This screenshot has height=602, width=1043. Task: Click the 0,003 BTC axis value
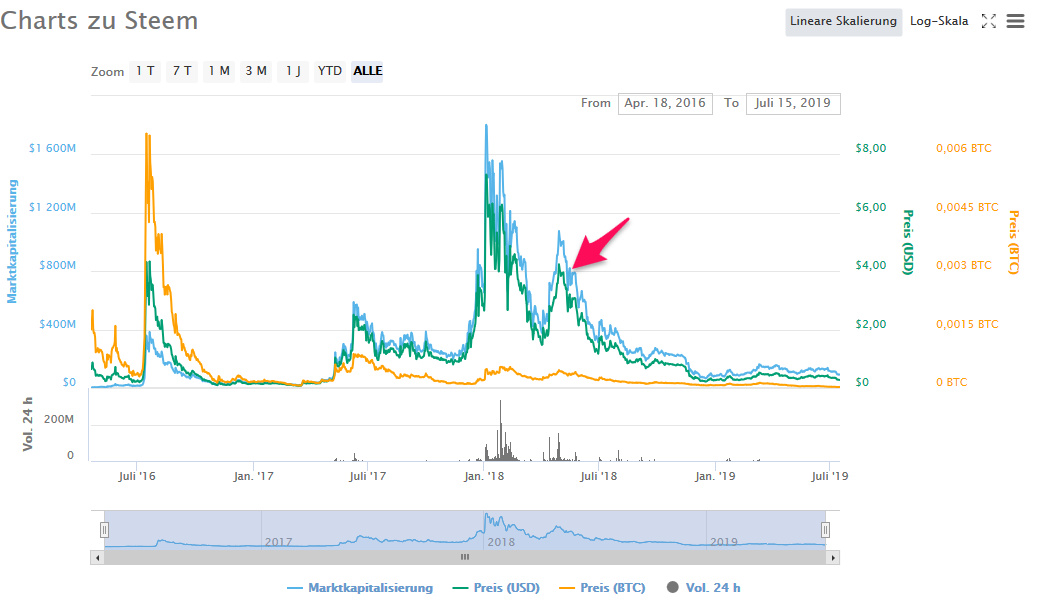[x=963, y=265]
